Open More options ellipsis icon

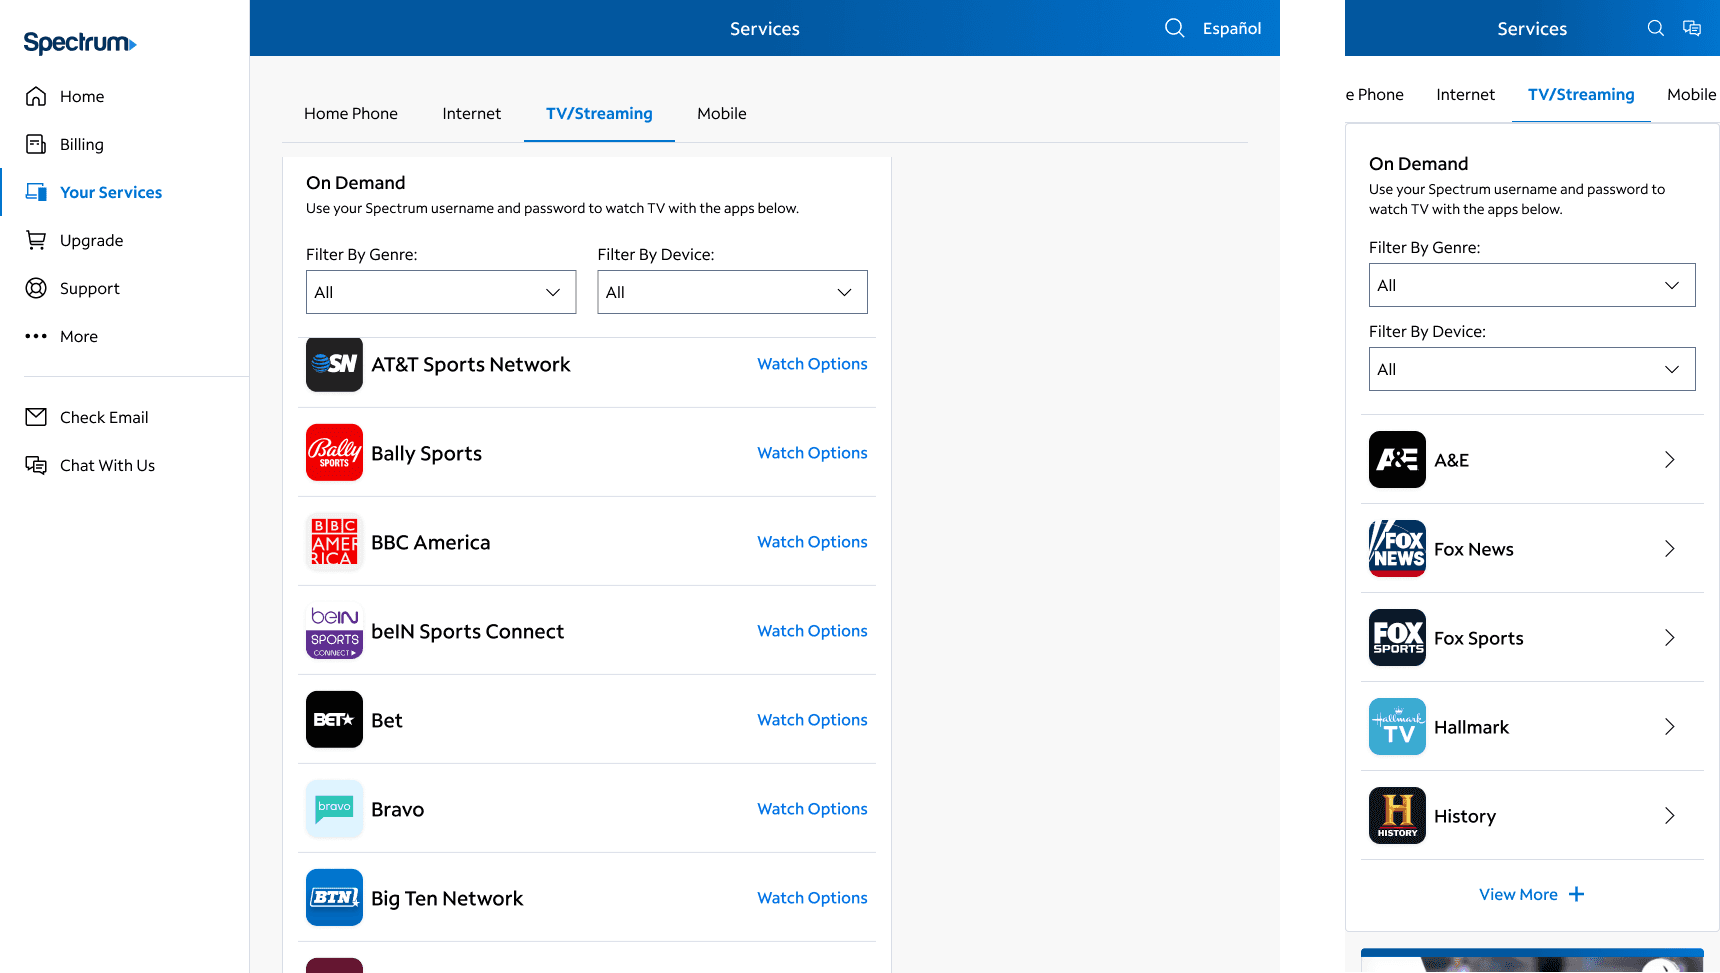(36, 336)
